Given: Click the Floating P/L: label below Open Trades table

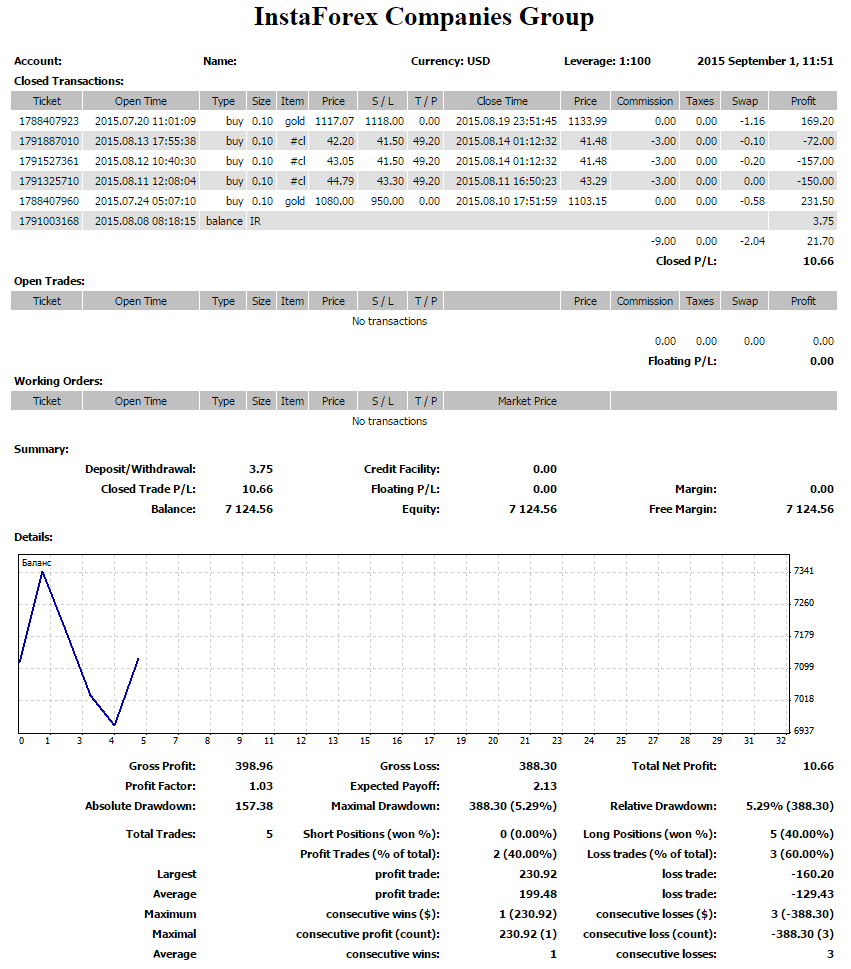Looking at the screenshot, I should click(682, 361).
